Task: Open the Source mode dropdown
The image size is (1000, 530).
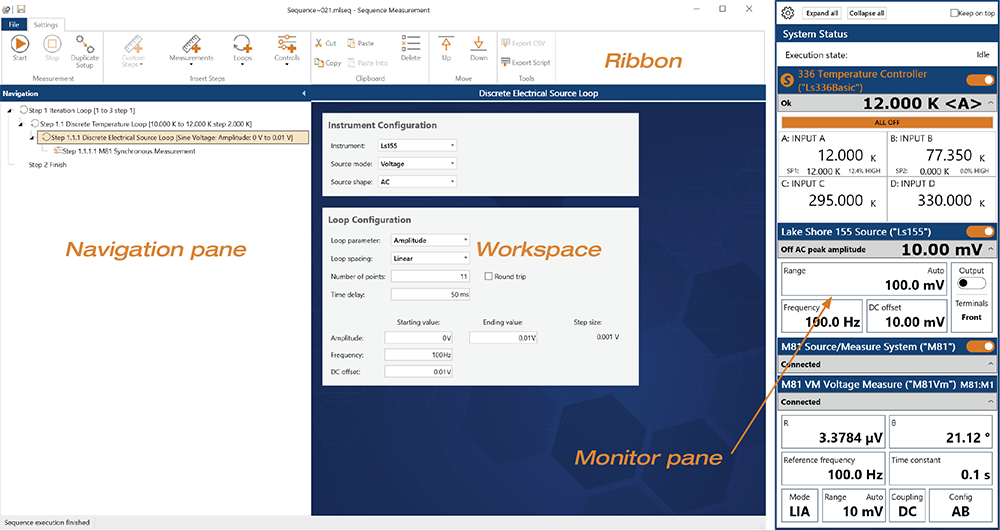Action: [x=417, y=163]
